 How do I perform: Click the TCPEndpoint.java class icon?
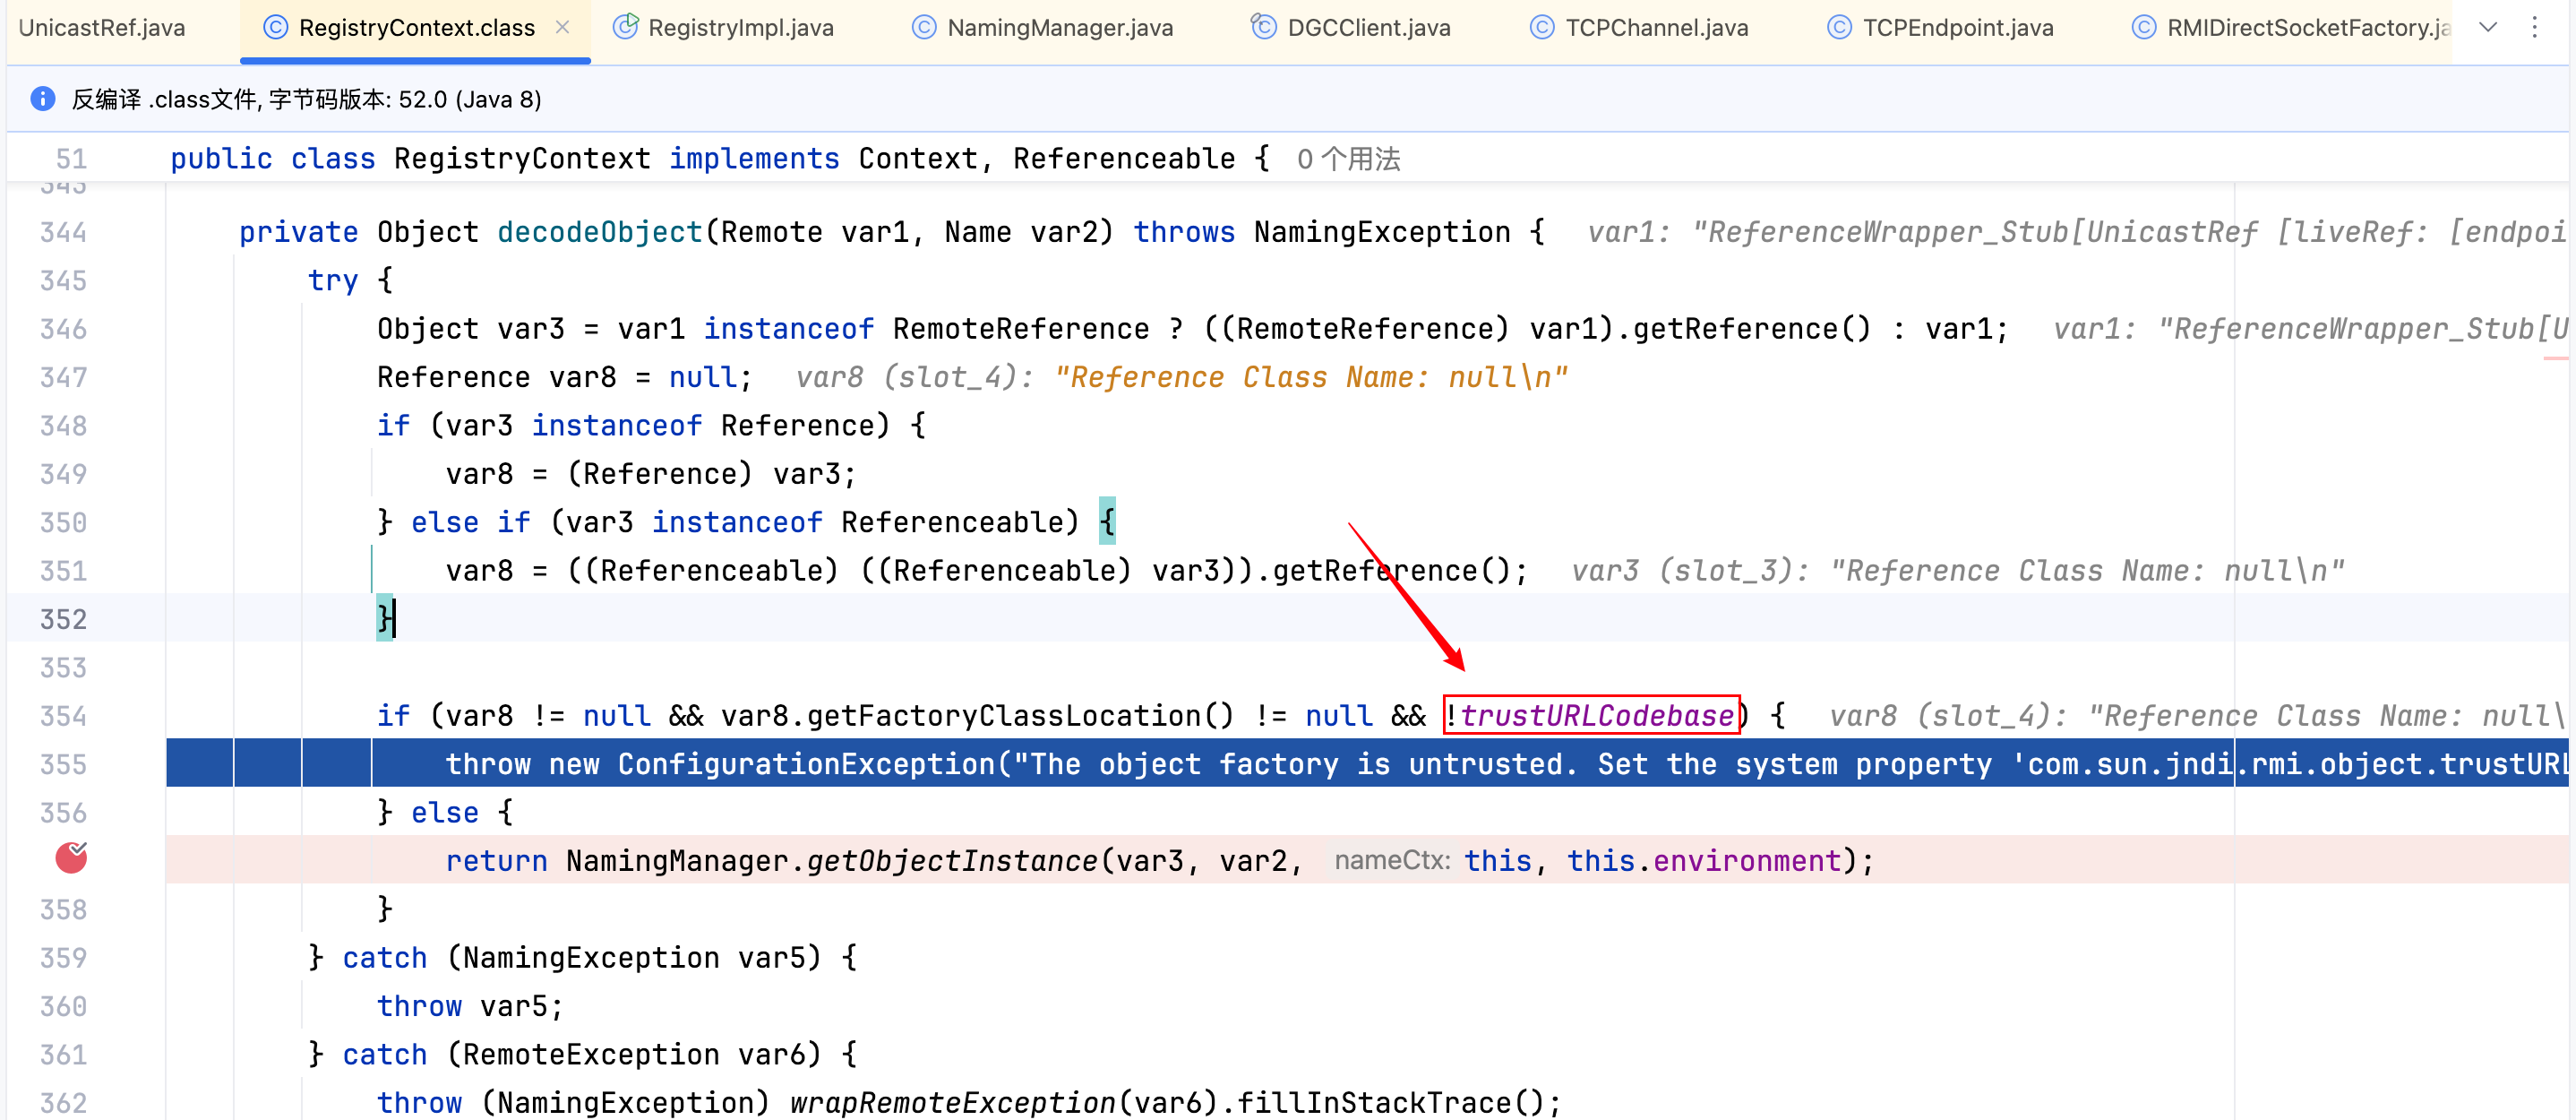[1839, 28]
